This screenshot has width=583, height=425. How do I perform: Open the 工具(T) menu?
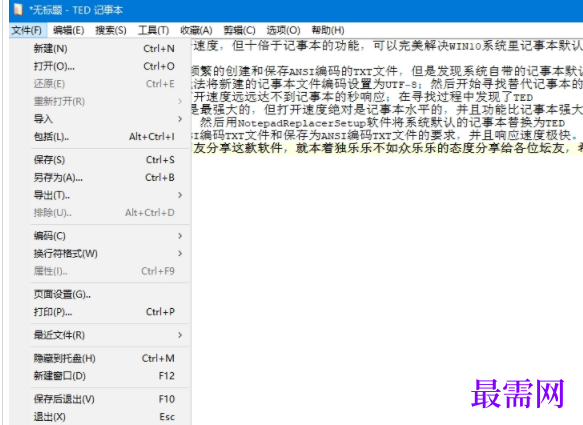153,30
